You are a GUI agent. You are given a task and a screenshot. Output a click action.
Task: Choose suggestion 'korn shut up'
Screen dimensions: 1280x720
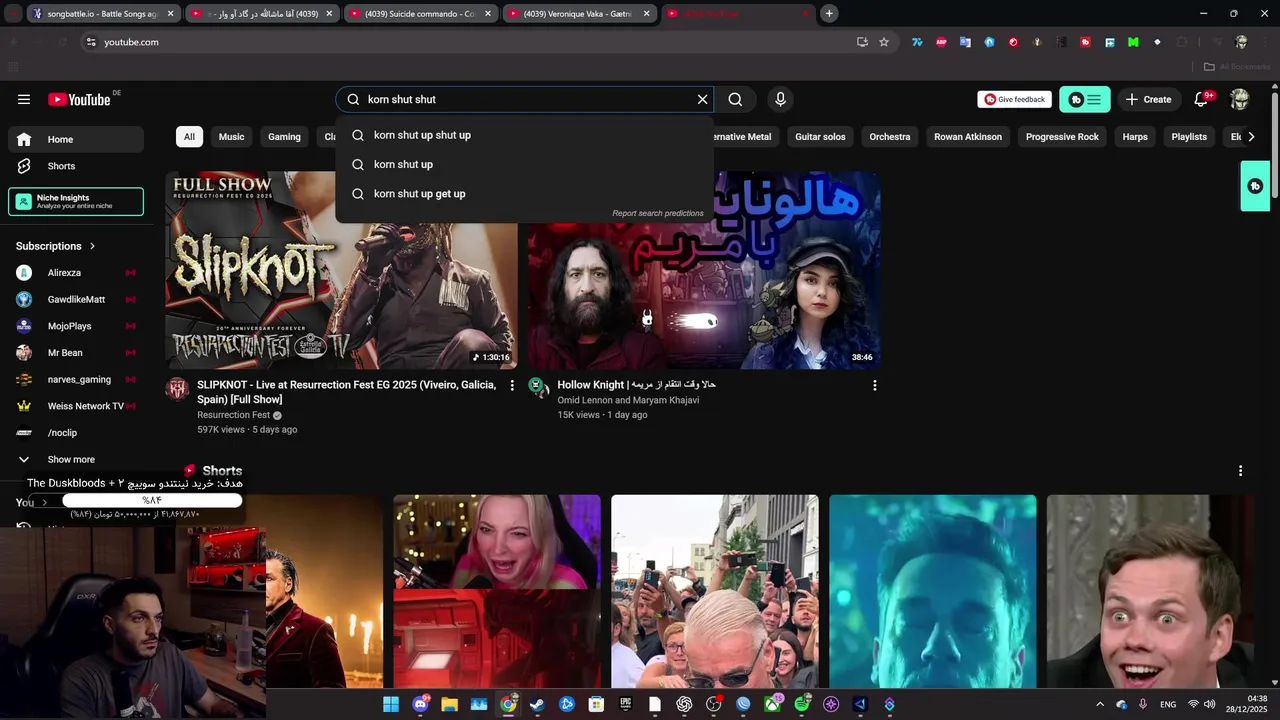tap(525, 164)
